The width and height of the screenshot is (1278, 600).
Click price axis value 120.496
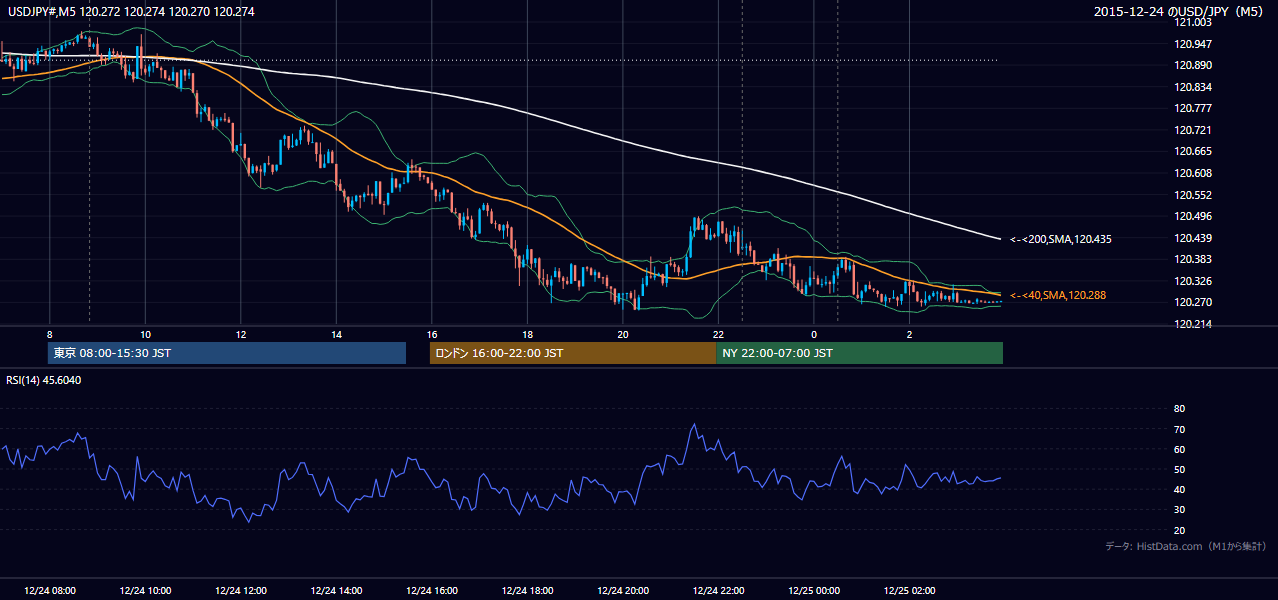click(1192, 216)
